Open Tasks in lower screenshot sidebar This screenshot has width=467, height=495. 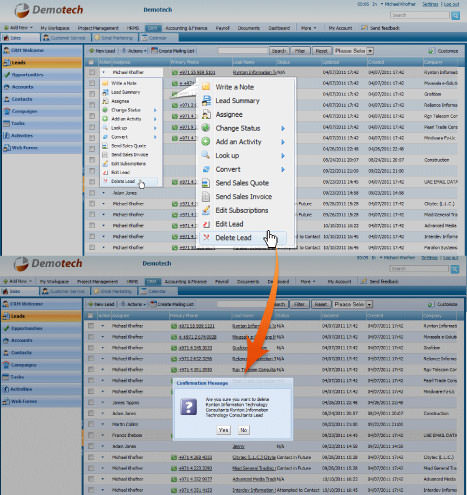click(x=41, y=377)
